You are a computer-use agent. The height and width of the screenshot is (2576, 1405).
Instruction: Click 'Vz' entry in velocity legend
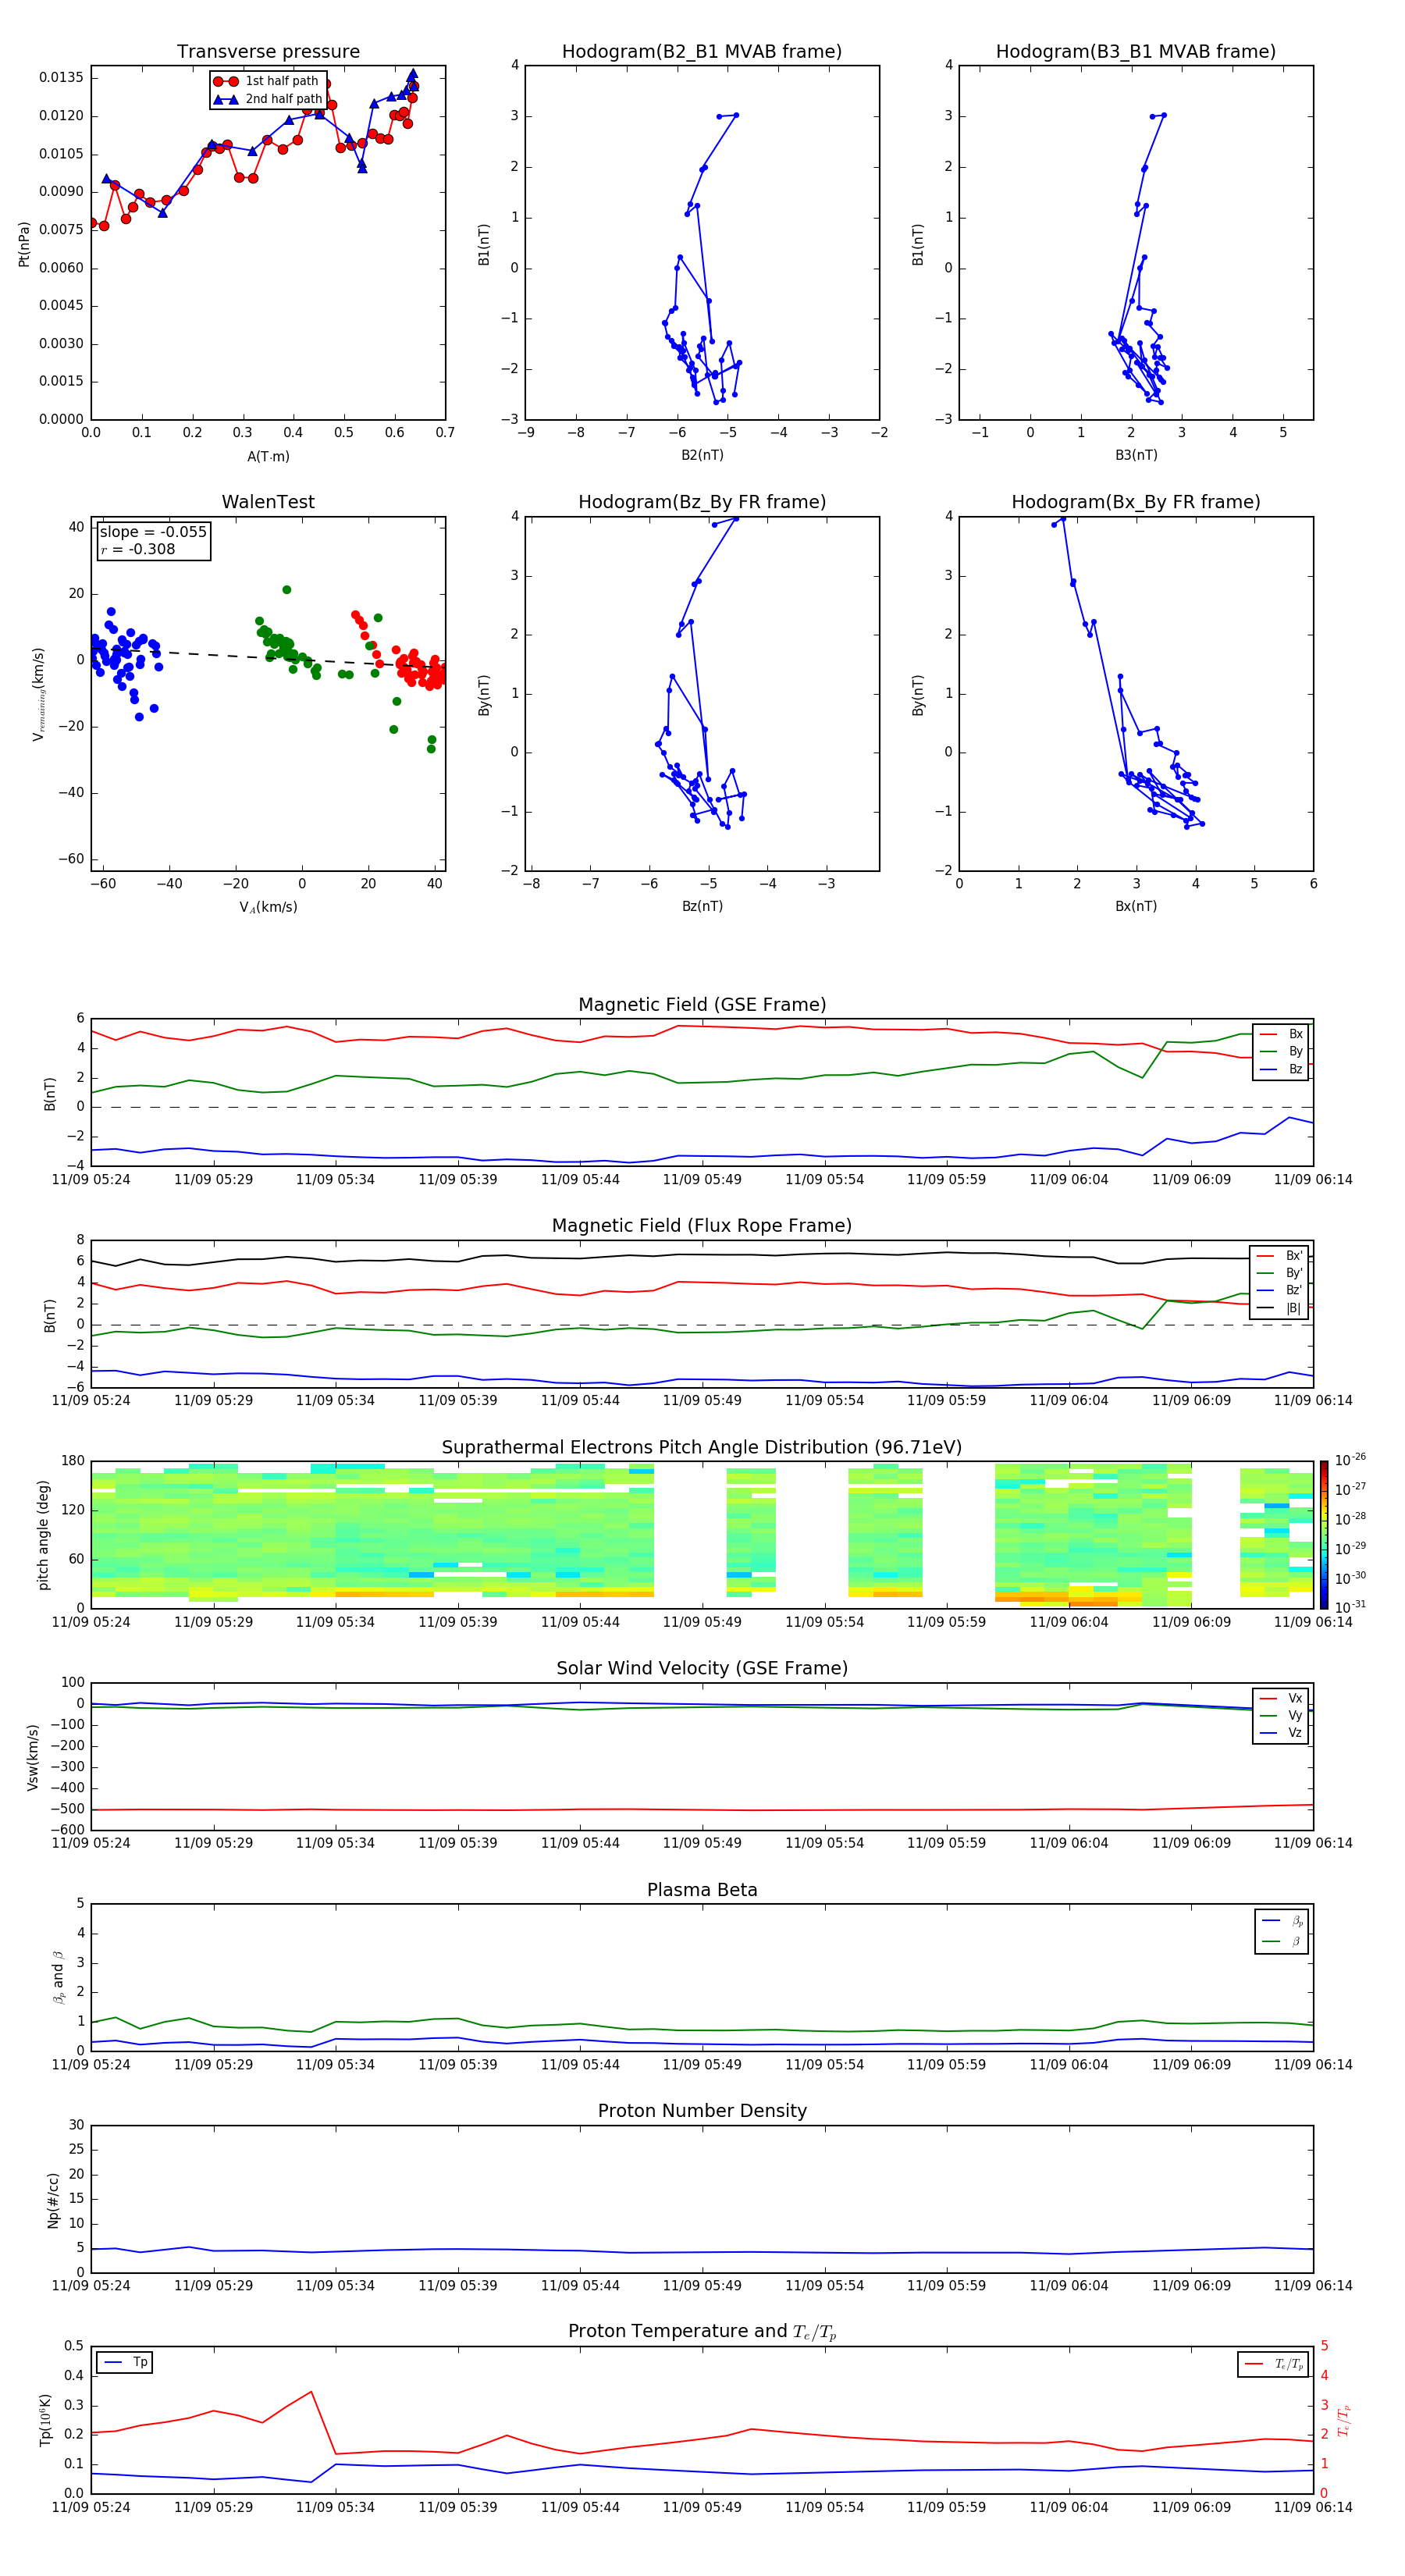[1281, 1733]
